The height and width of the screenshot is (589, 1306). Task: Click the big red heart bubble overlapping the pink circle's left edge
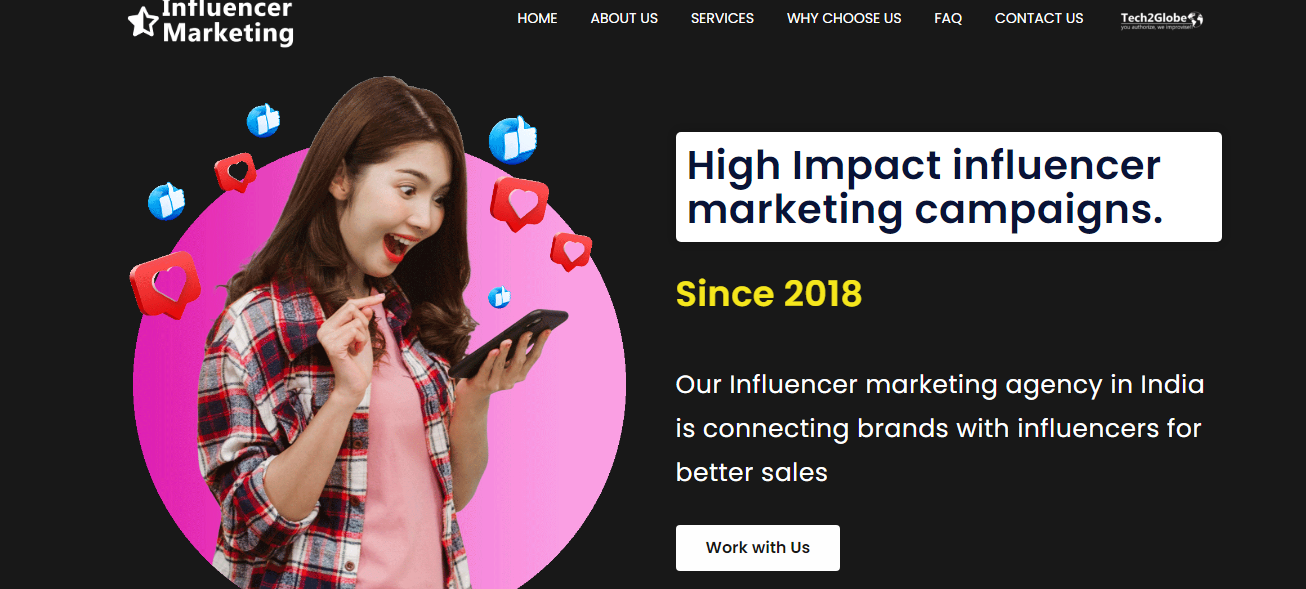tap(166, 285)
